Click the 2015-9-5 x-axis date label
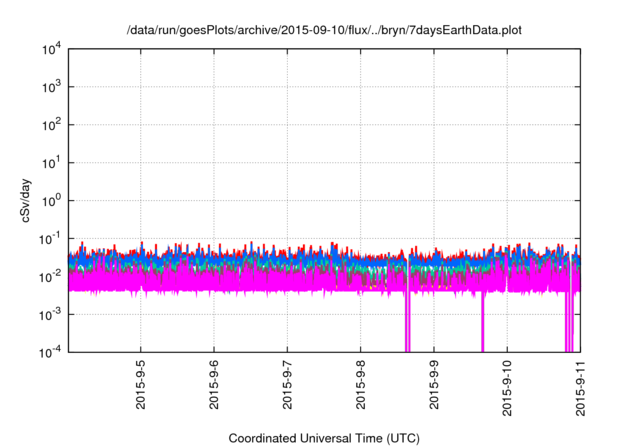This screenshot has height=448, width=640. click(x=140, y=385)
